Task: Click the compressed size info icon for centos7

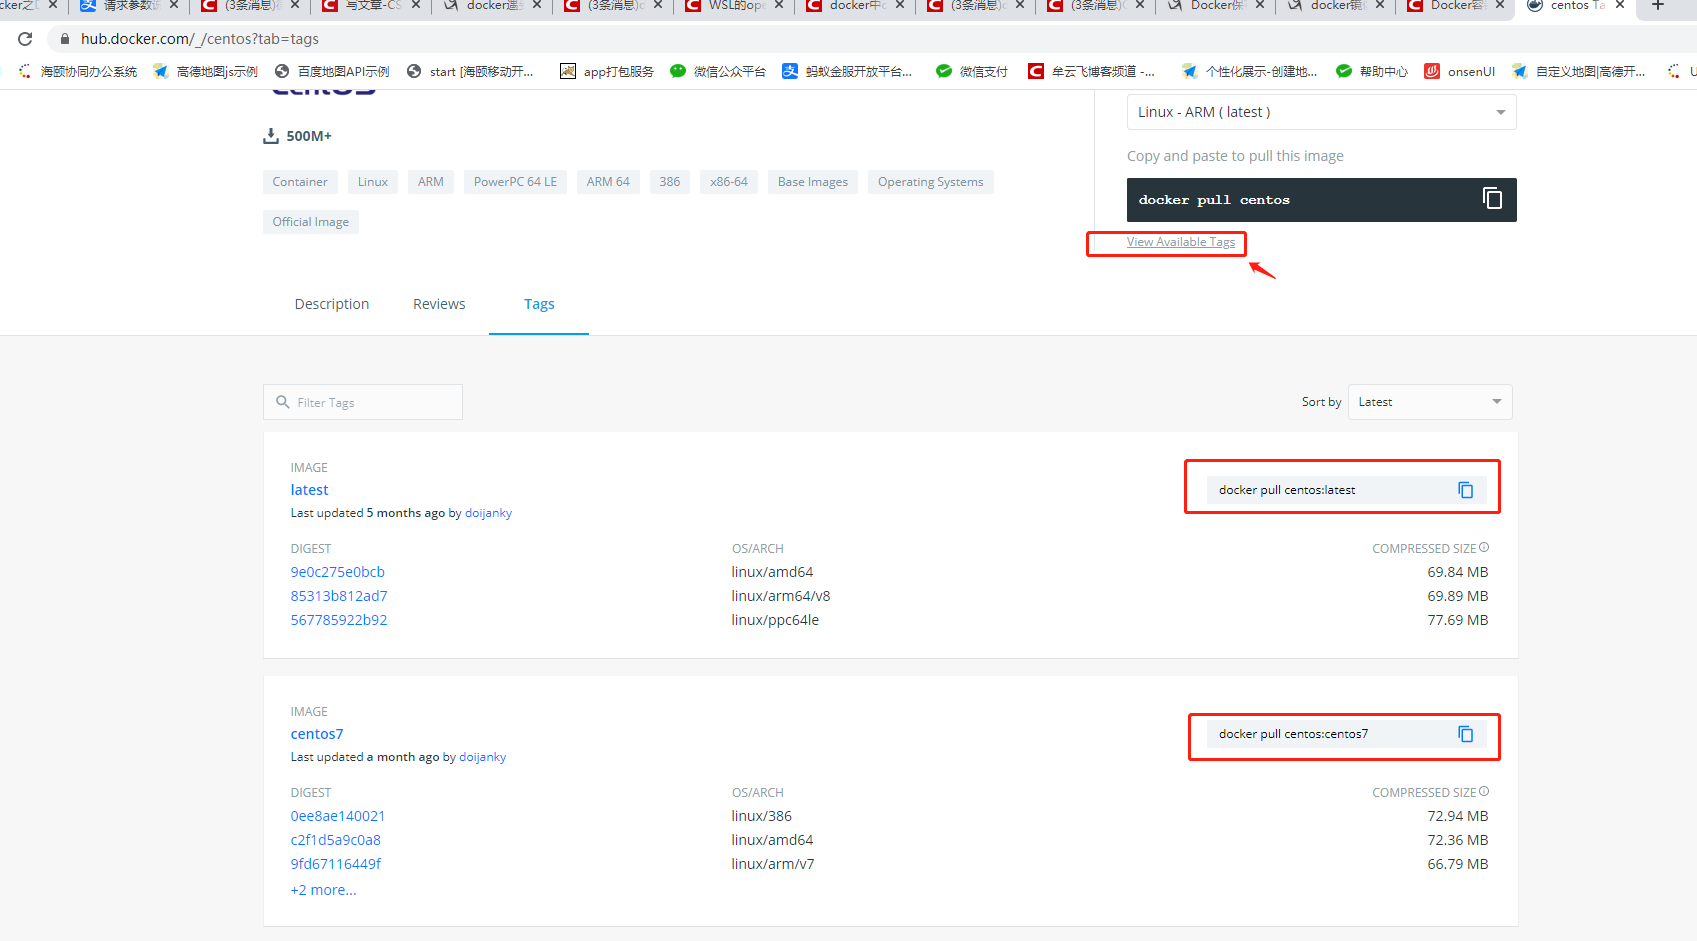Action: (1484, 791)
